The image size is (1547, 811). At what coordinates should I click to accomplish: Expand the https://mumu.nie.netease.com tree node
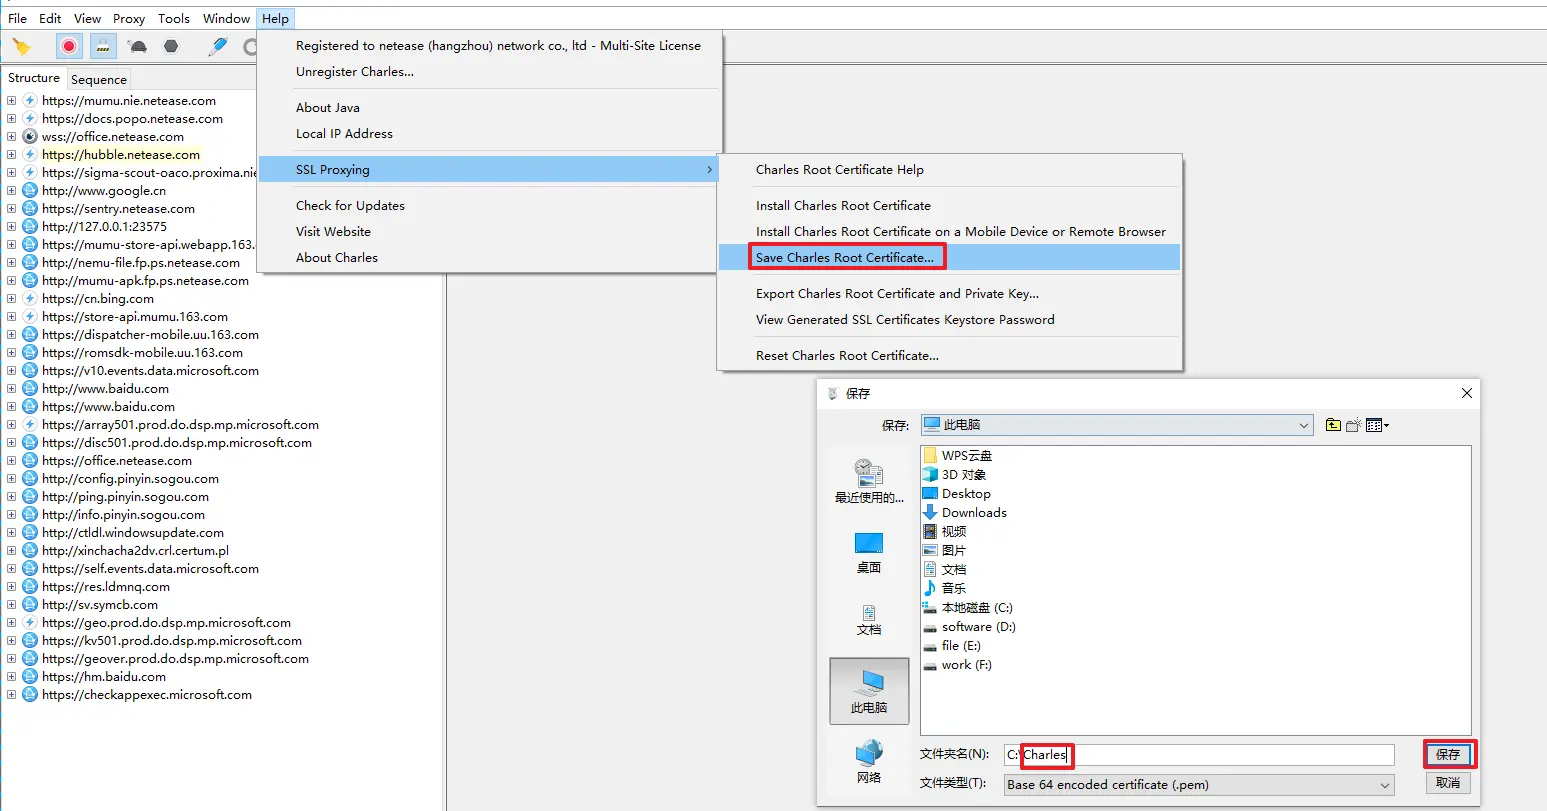(11, 101)
